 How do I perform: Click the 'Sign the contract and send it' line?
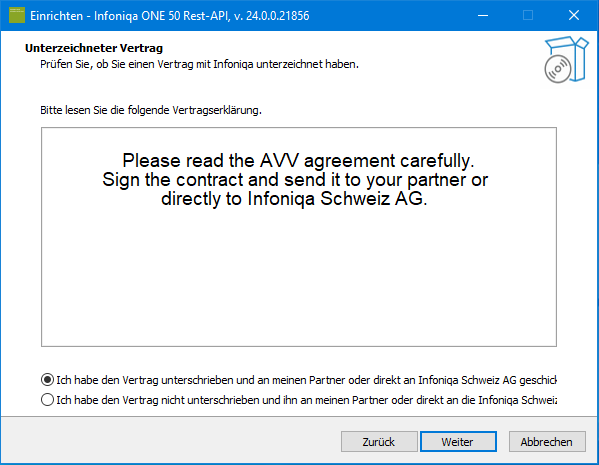click(x=295, y=180)
